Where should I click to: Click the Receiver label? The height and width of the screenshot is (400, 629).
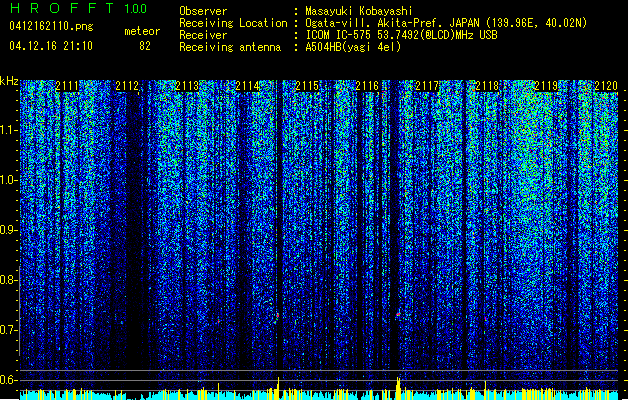(x=203, y=35)
